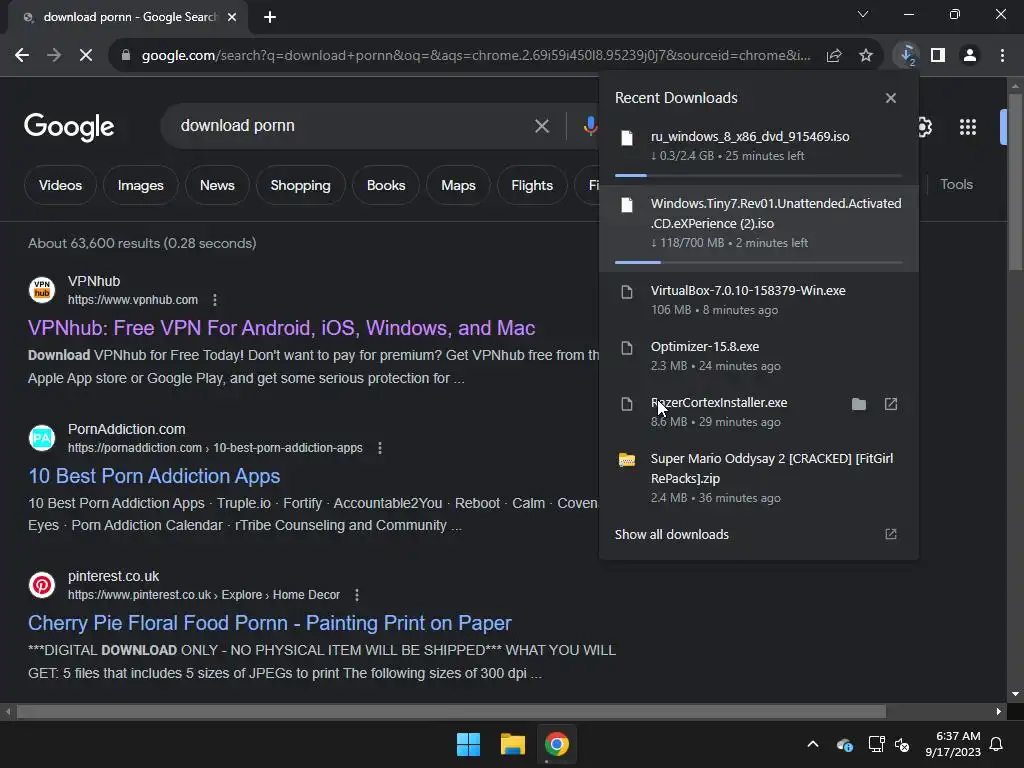This screenshot has height=768, width=1024.
Task: Open the 10 Best Porn Addiction Apps link
Action: coord(154,476)
